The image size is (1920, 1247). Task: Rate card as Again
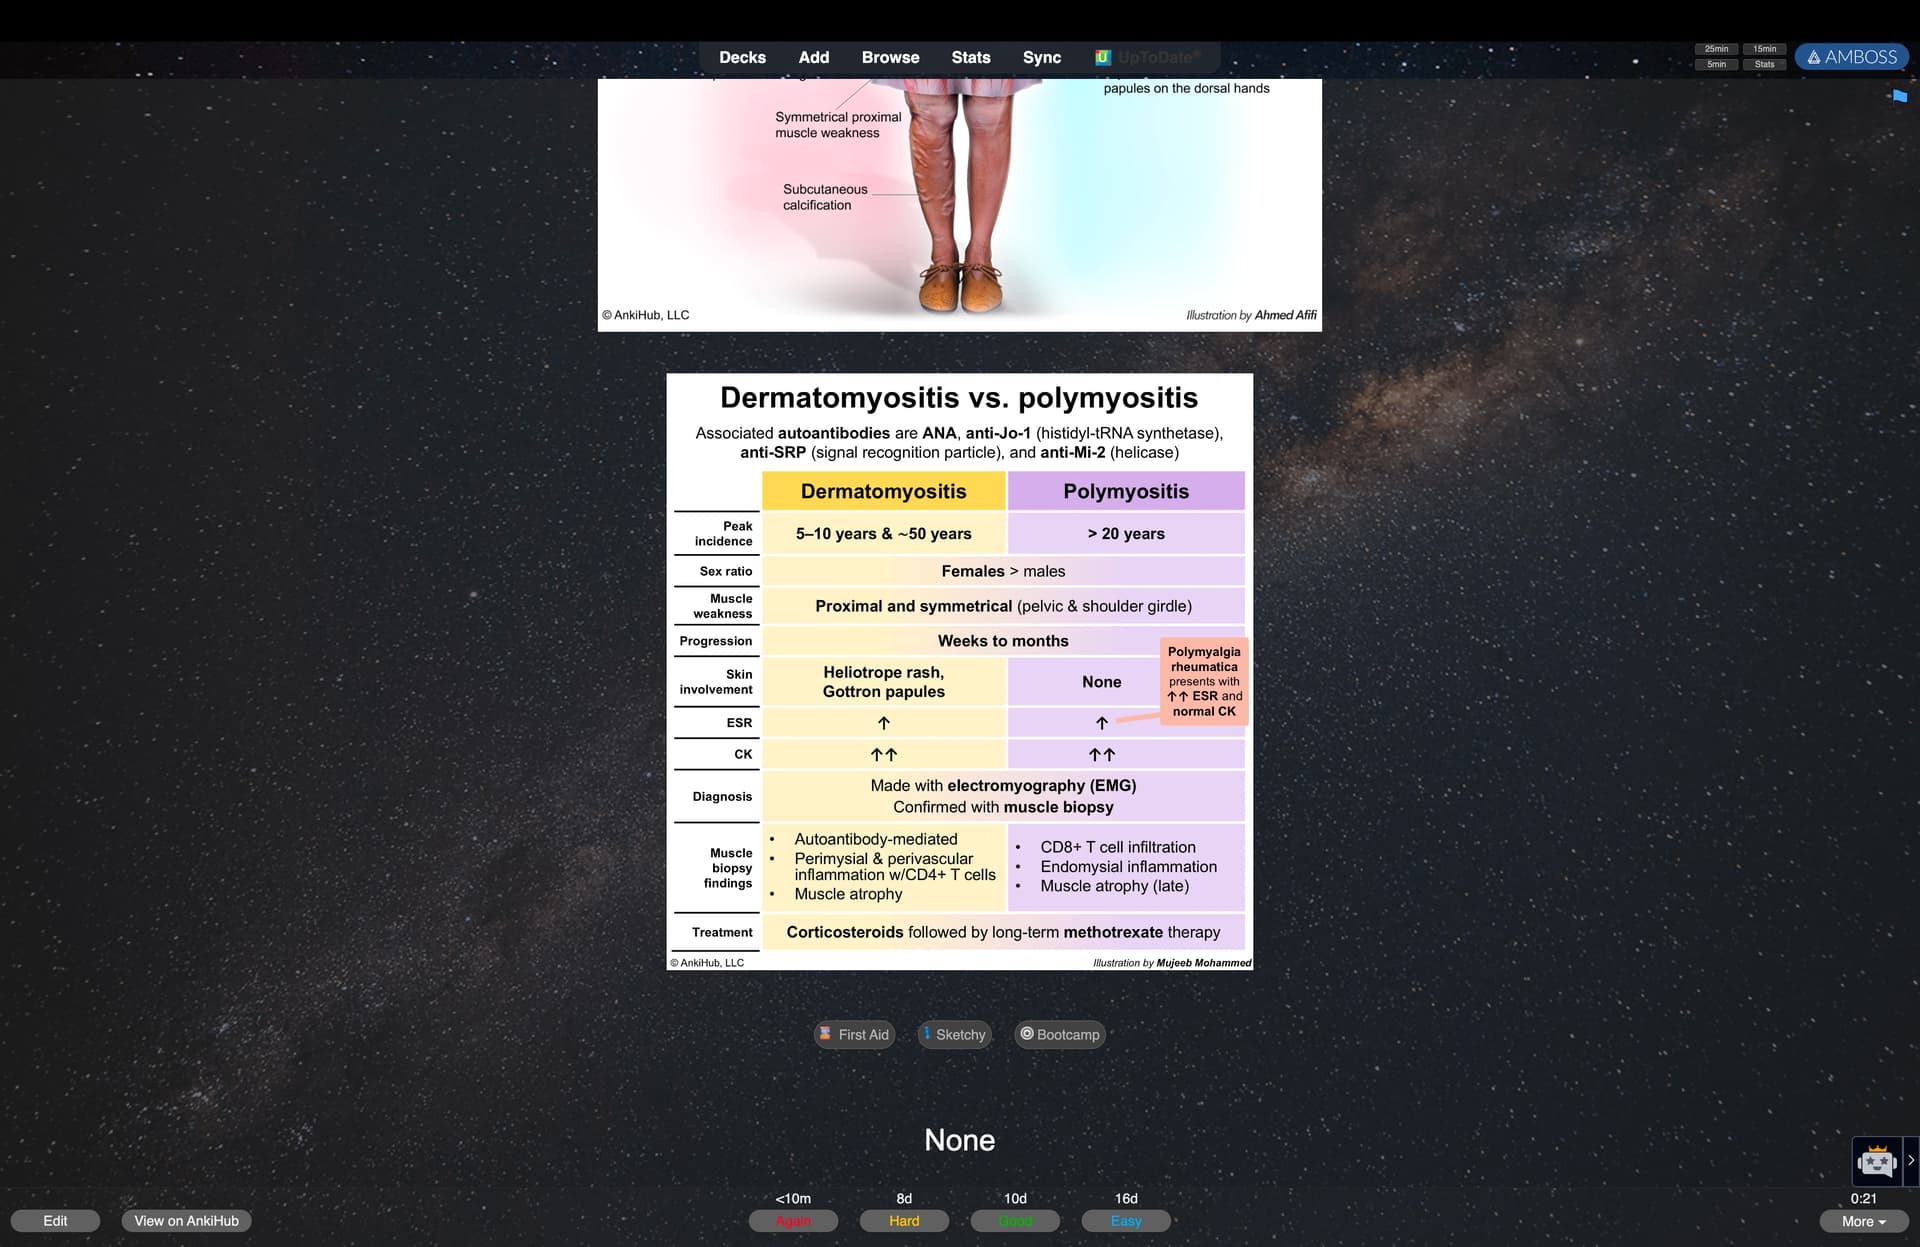click(793, 1221)
